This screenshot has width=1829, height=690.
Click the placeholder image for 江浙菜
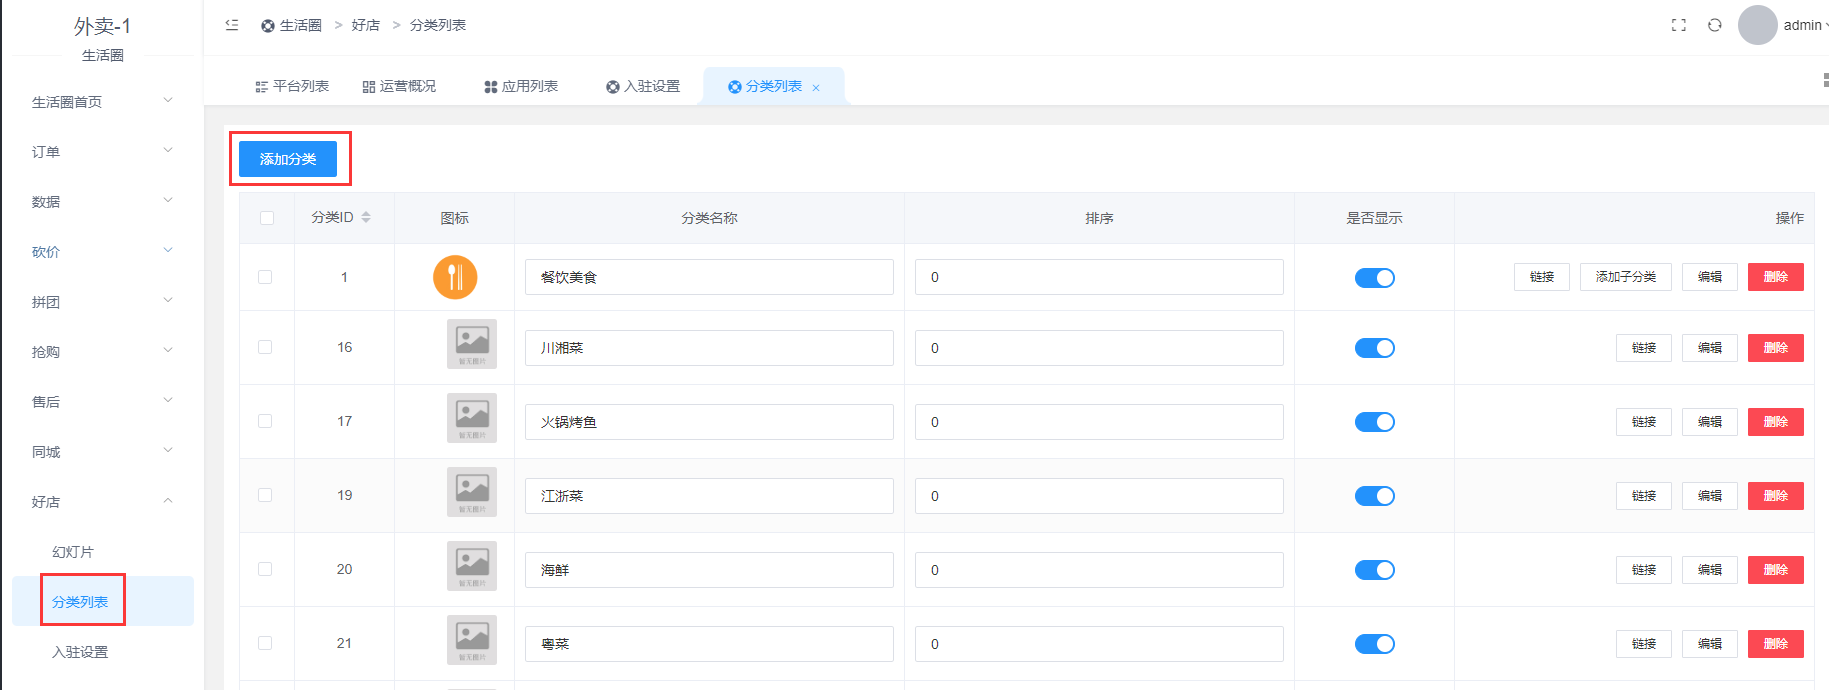(x=472, y=492)
